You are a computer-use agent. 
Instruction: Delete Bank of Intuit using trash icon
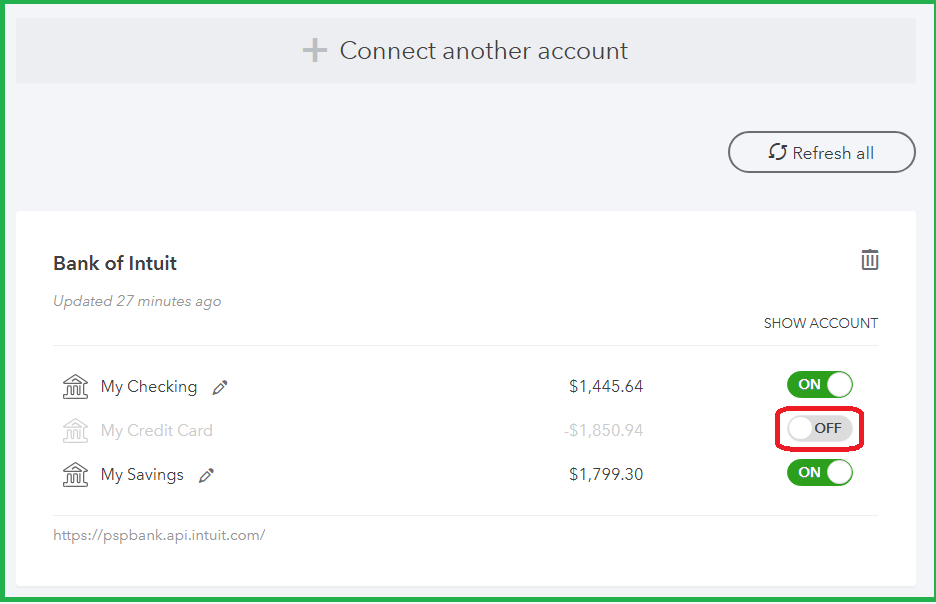click(870, 260)
